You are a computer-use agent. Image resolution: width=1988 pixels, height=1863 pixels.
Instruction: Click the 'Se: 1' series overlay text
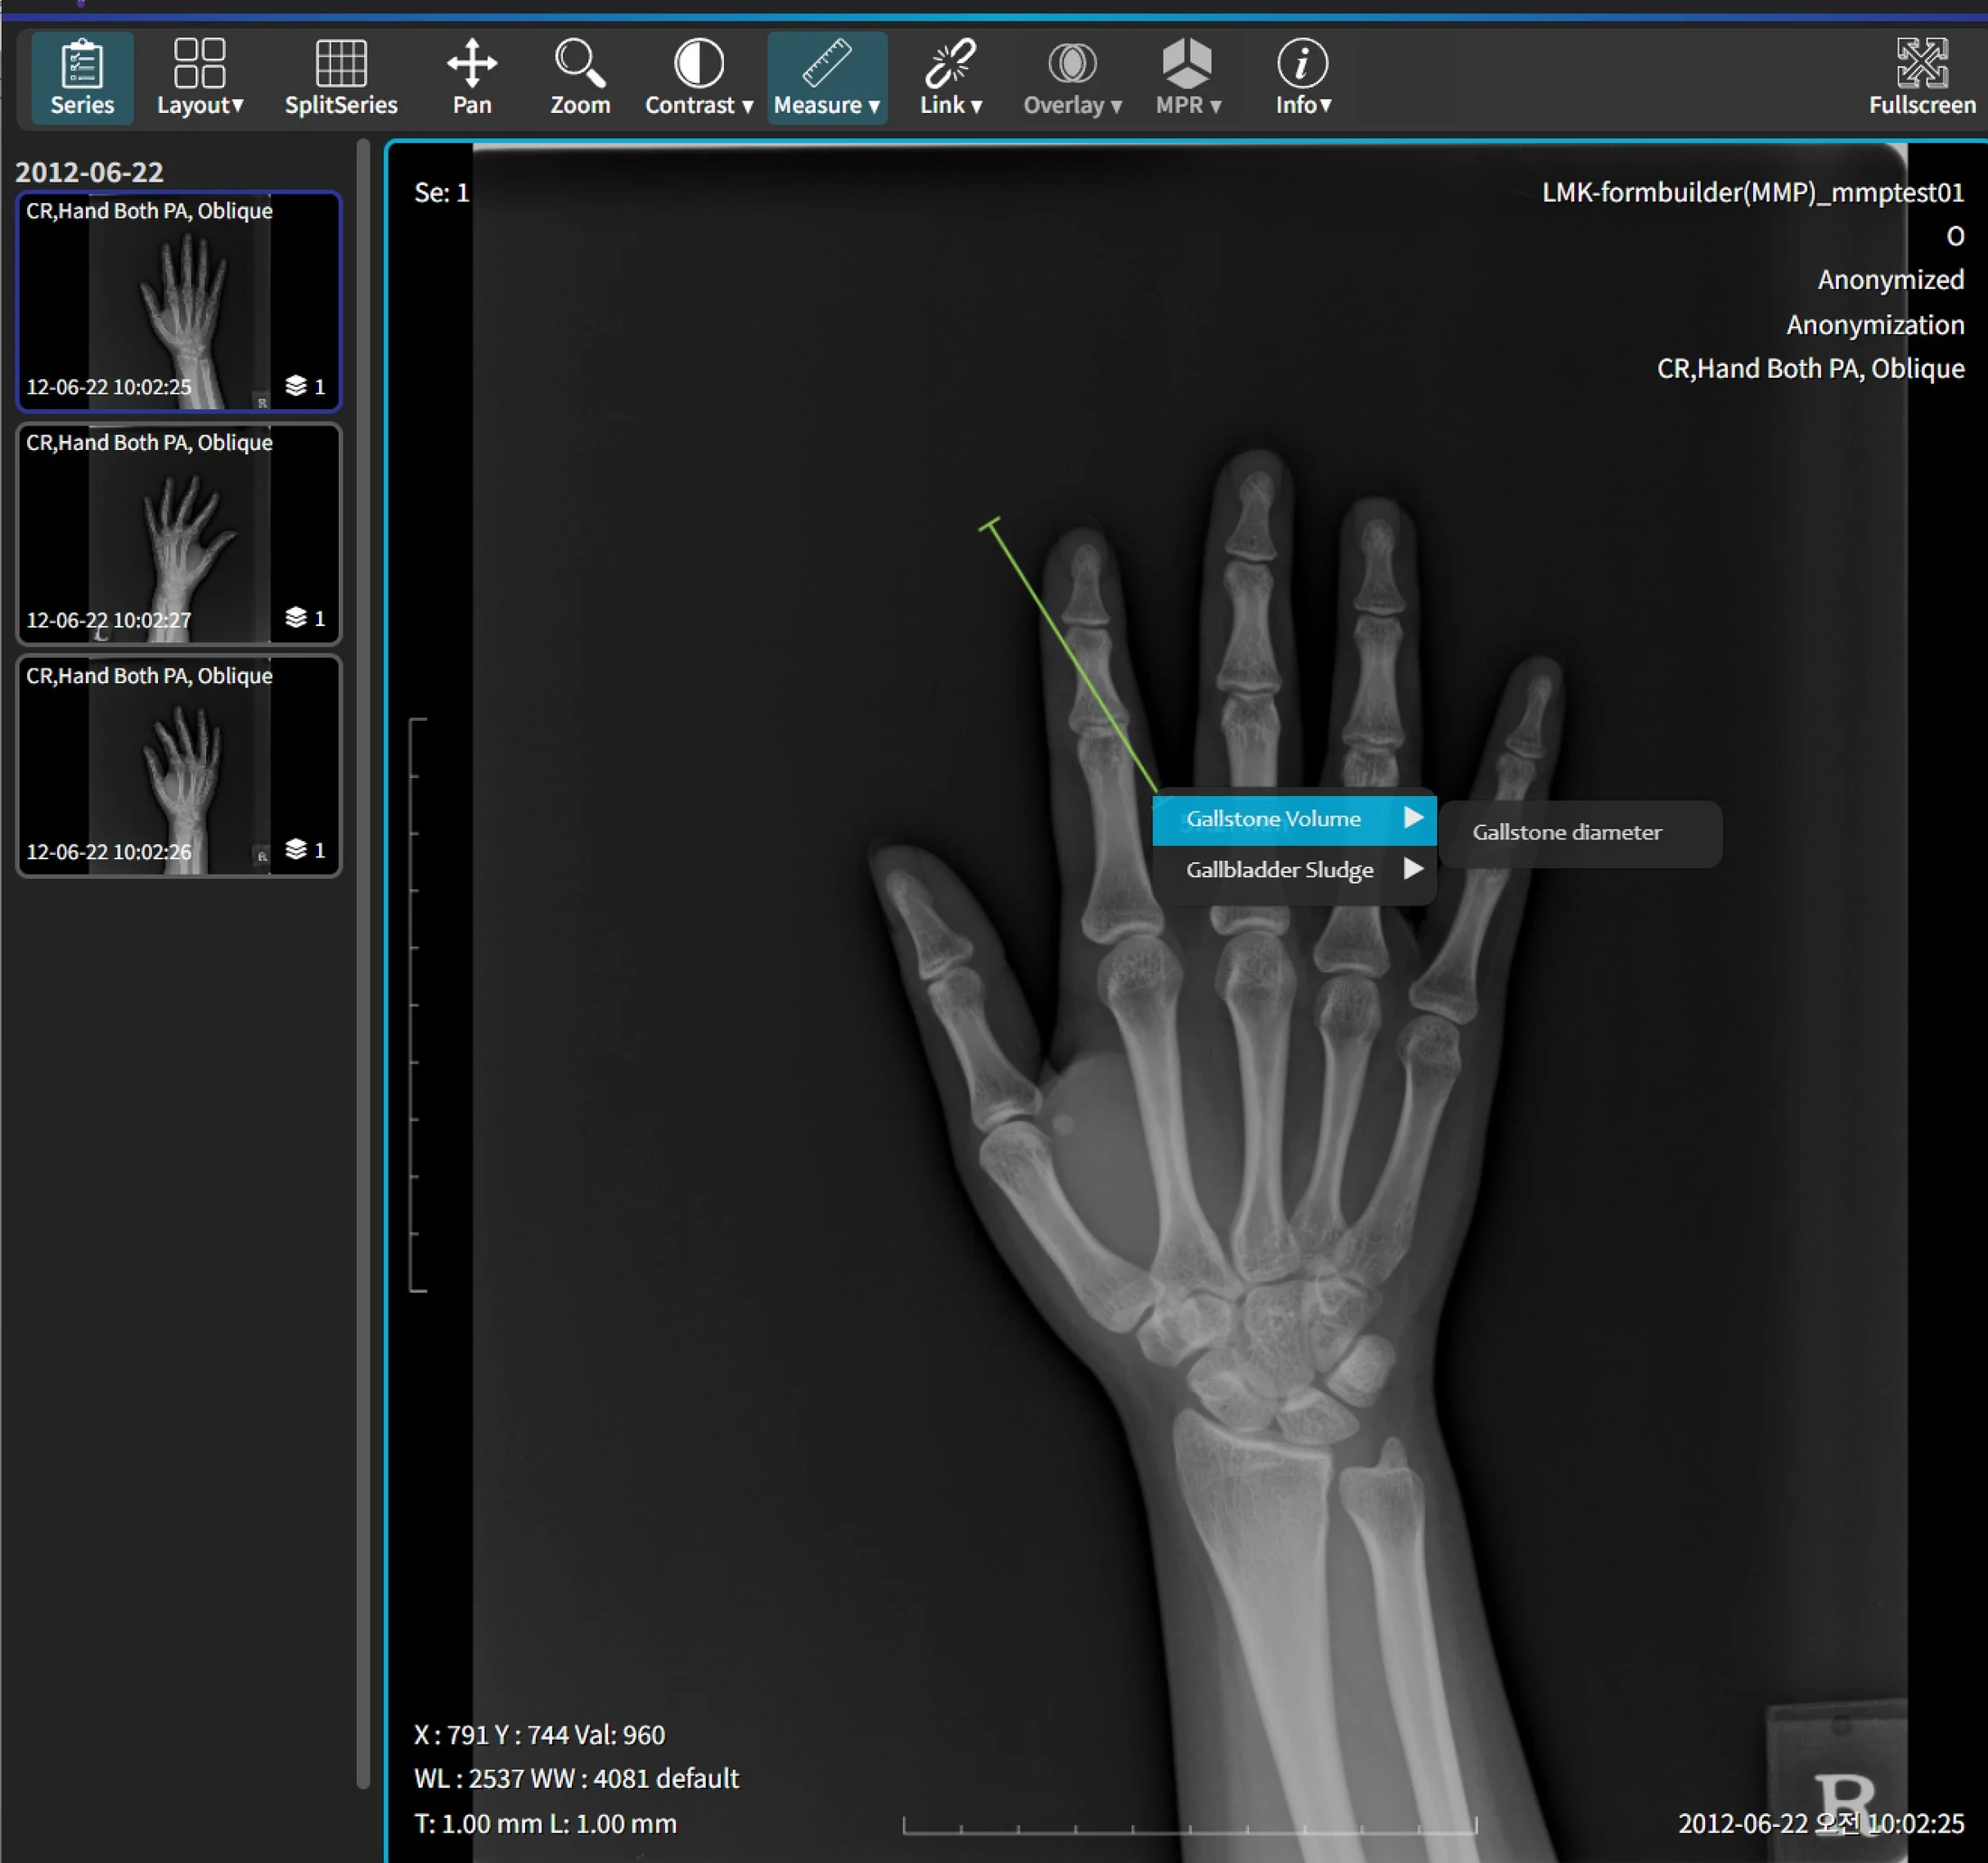pyautogui.click(x=442, y=193)
